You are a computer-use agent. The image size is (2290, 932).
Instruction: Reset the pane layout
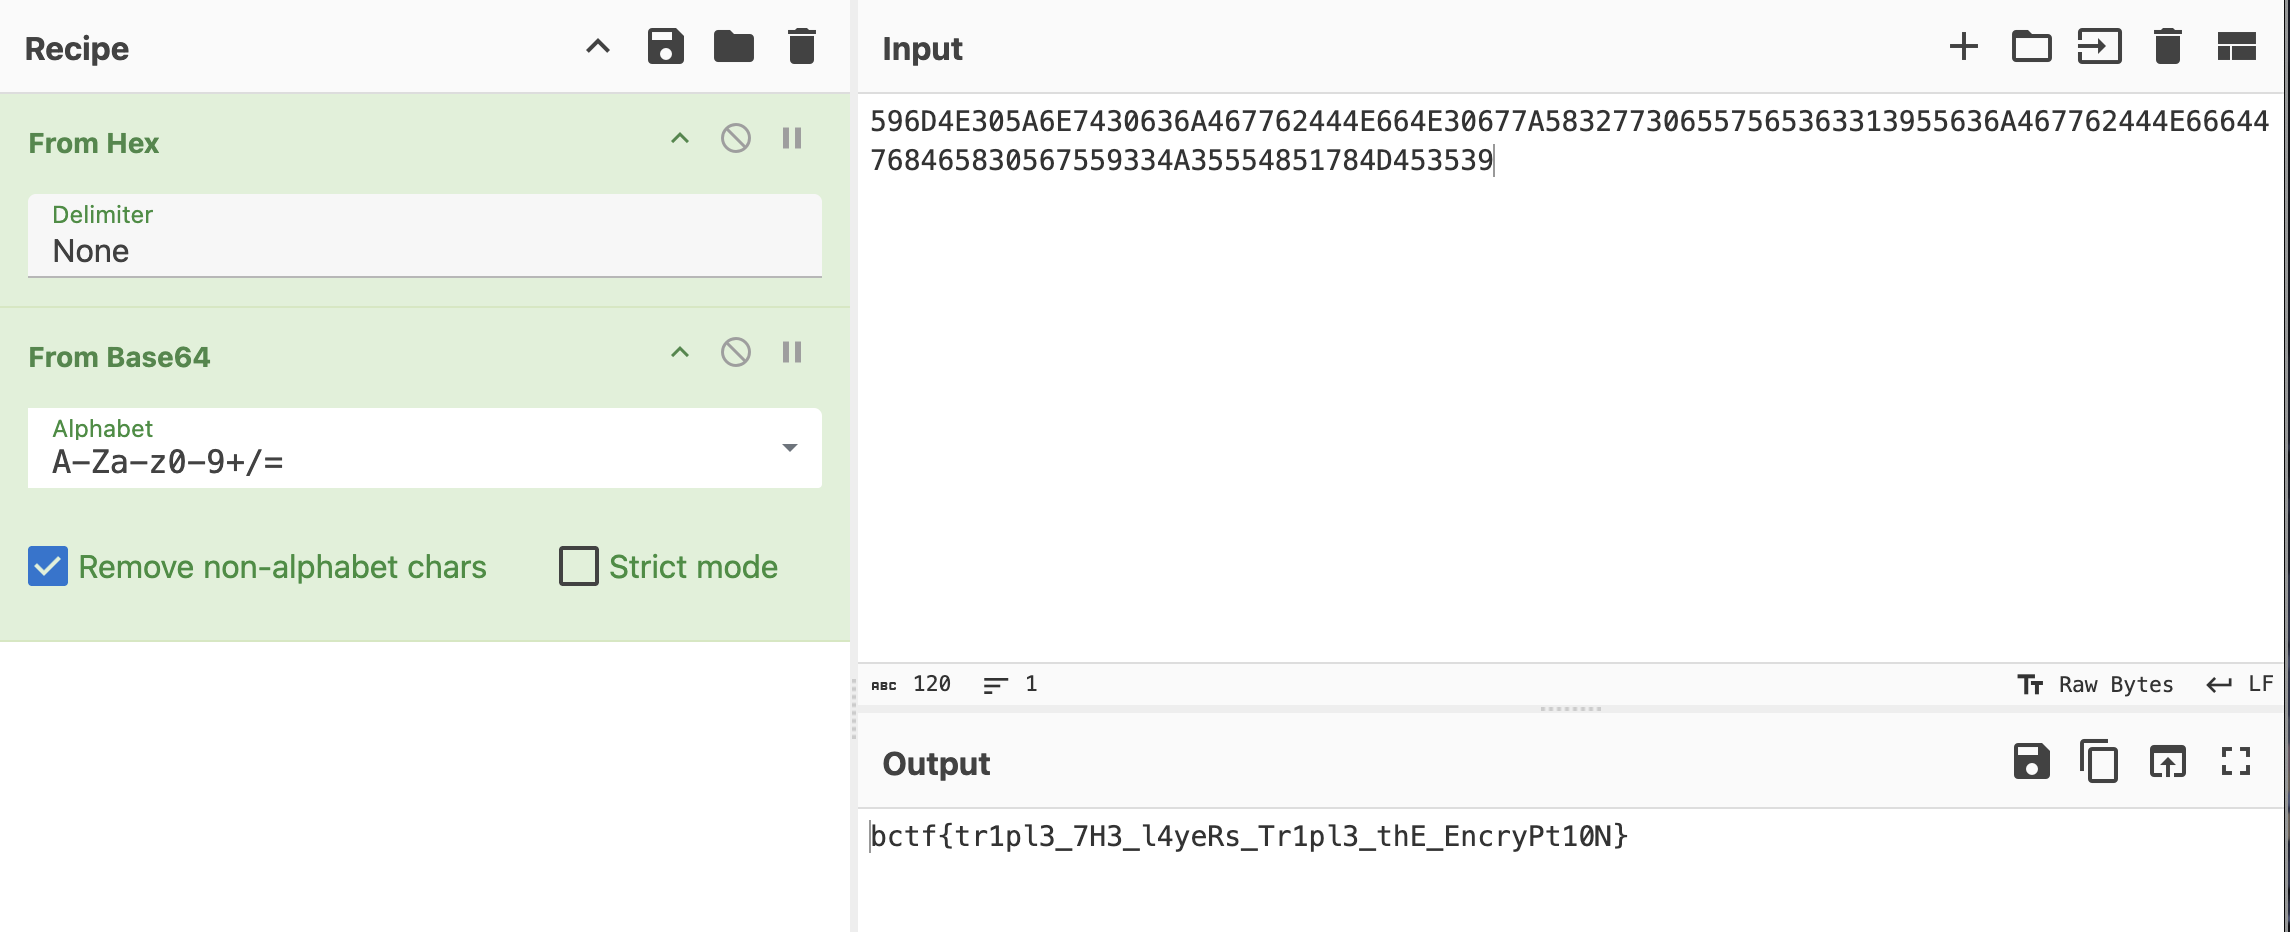point(2236,47)
